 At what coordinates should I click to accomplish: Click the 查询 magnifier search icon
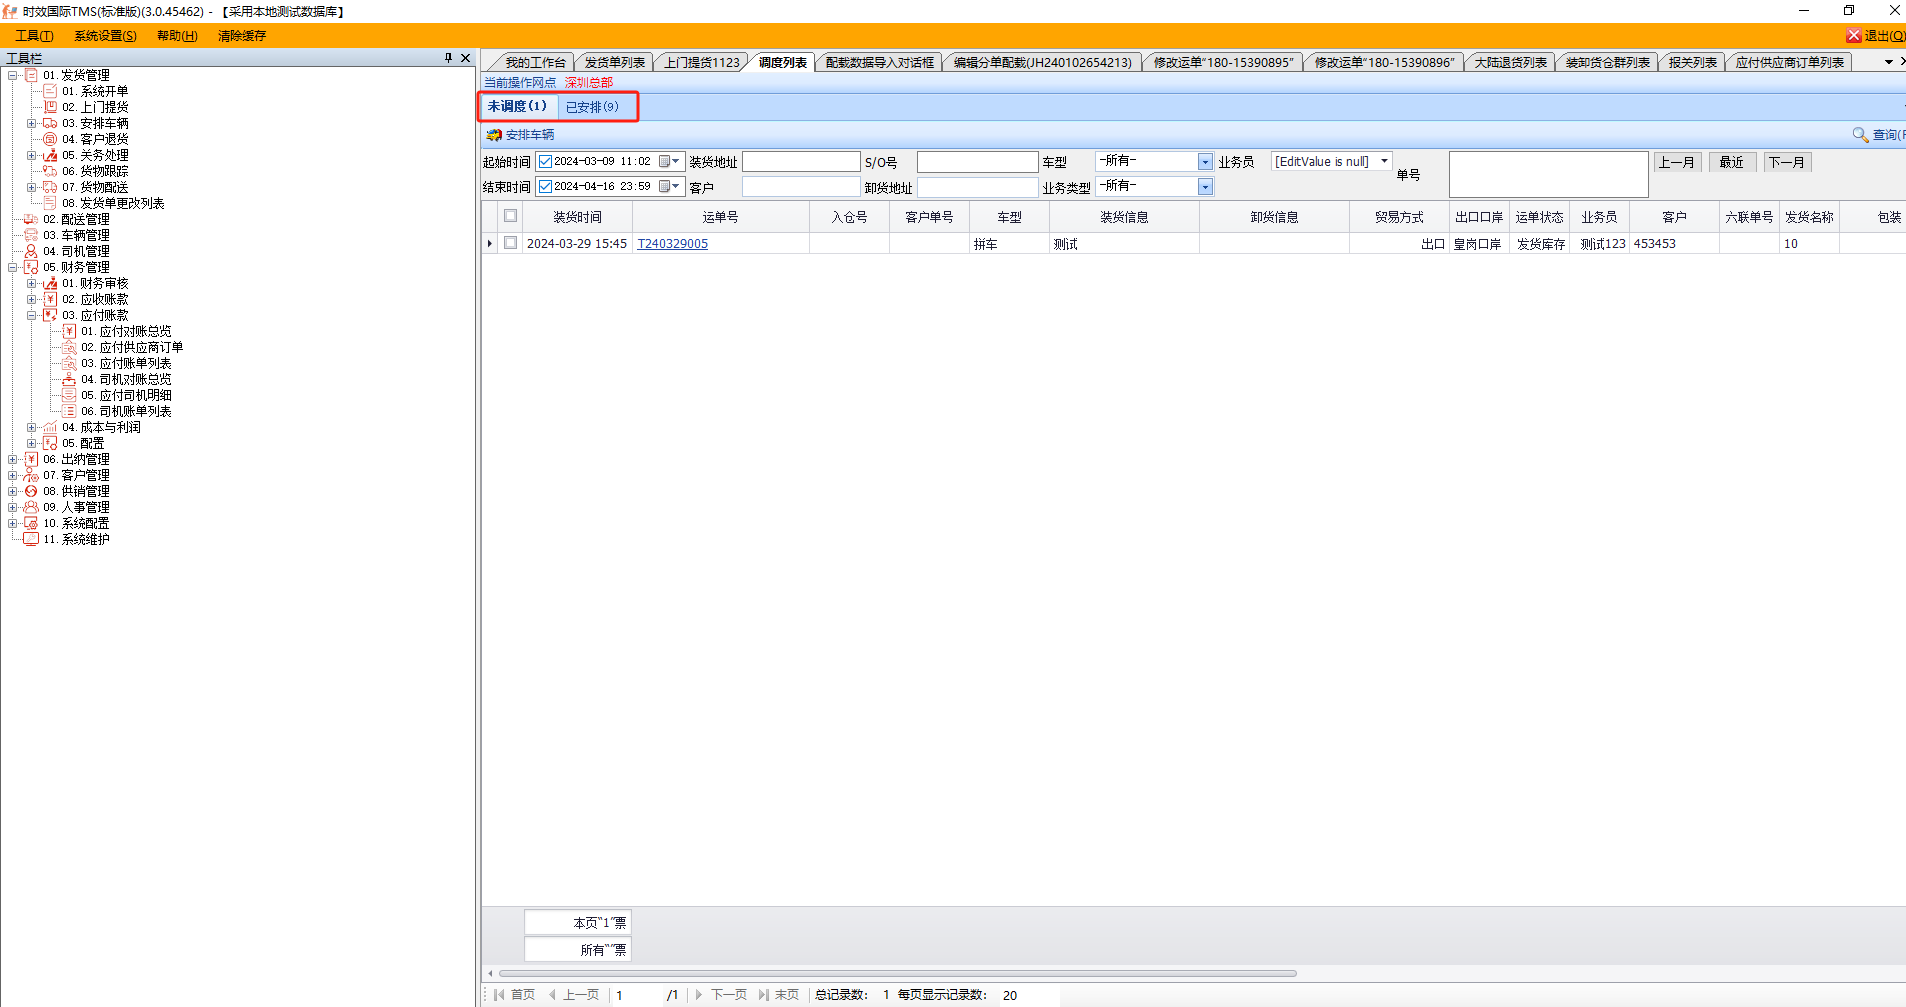click(x=1859, y=135)
